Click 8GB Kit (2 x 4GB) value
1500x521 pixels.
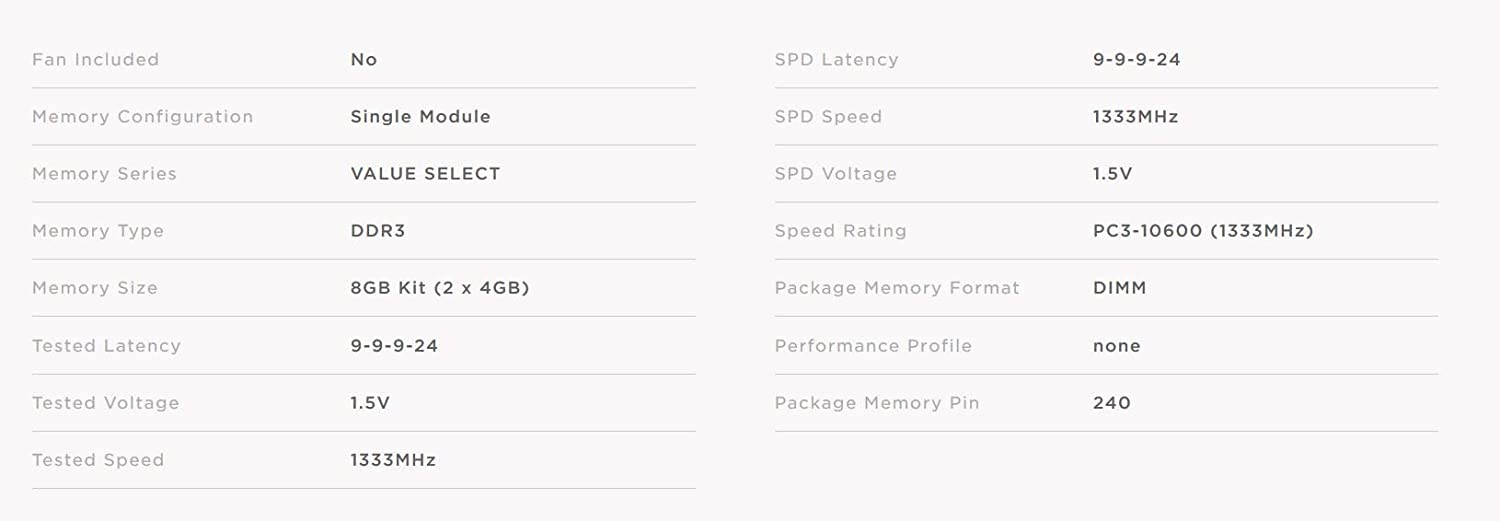439,288
